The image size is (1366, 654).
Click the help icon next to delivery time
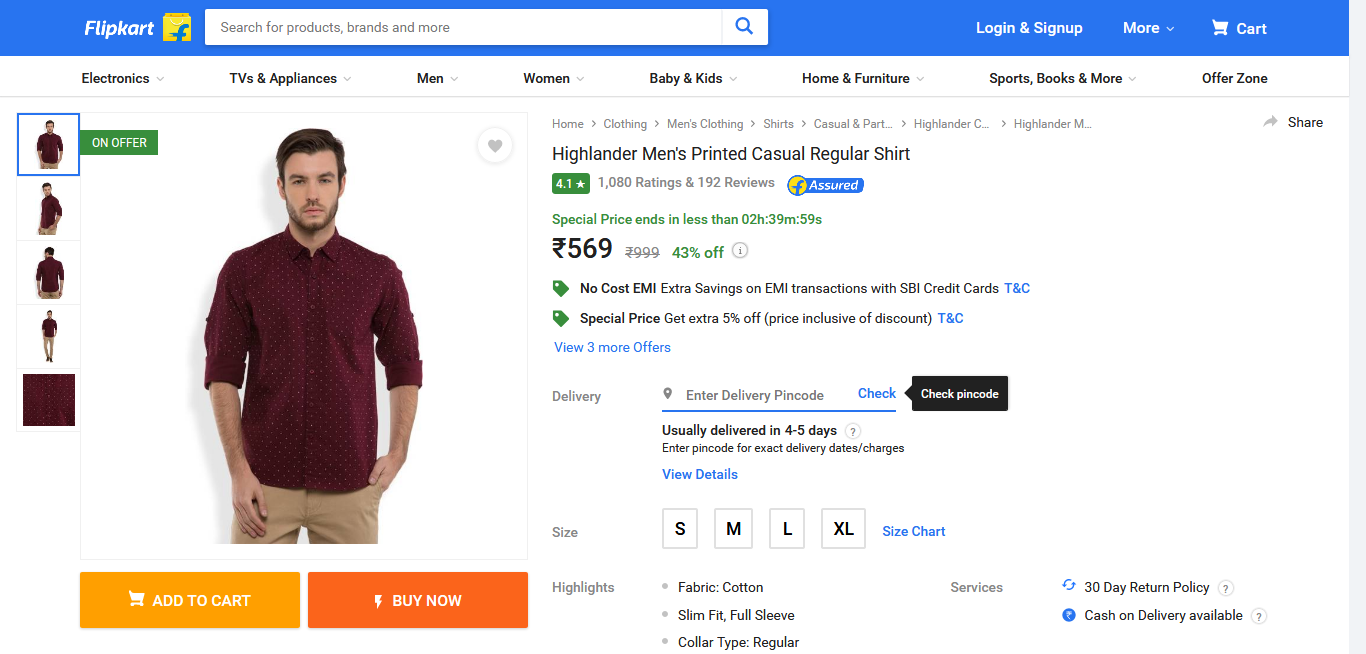853,431
